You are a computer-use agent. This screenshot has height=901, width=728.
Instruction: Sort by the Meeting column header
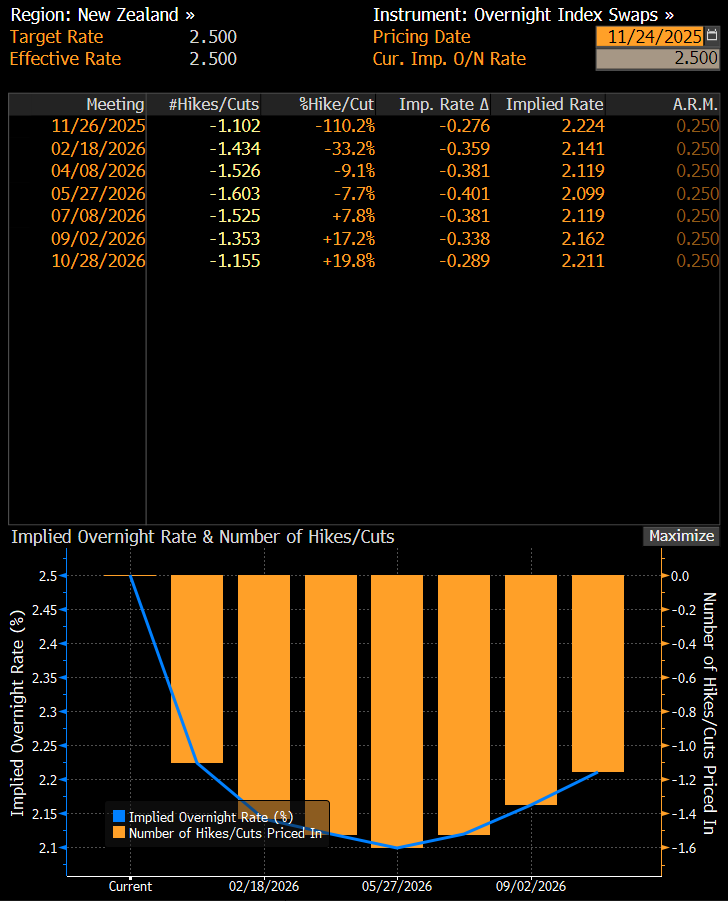click(x=115, y=104)
